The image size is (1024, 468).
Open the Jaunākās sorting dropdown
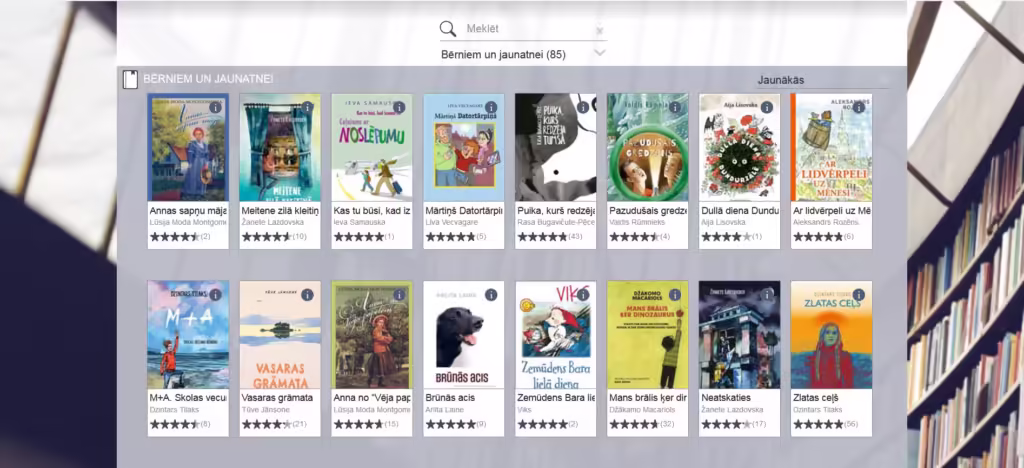click(823, 80)
